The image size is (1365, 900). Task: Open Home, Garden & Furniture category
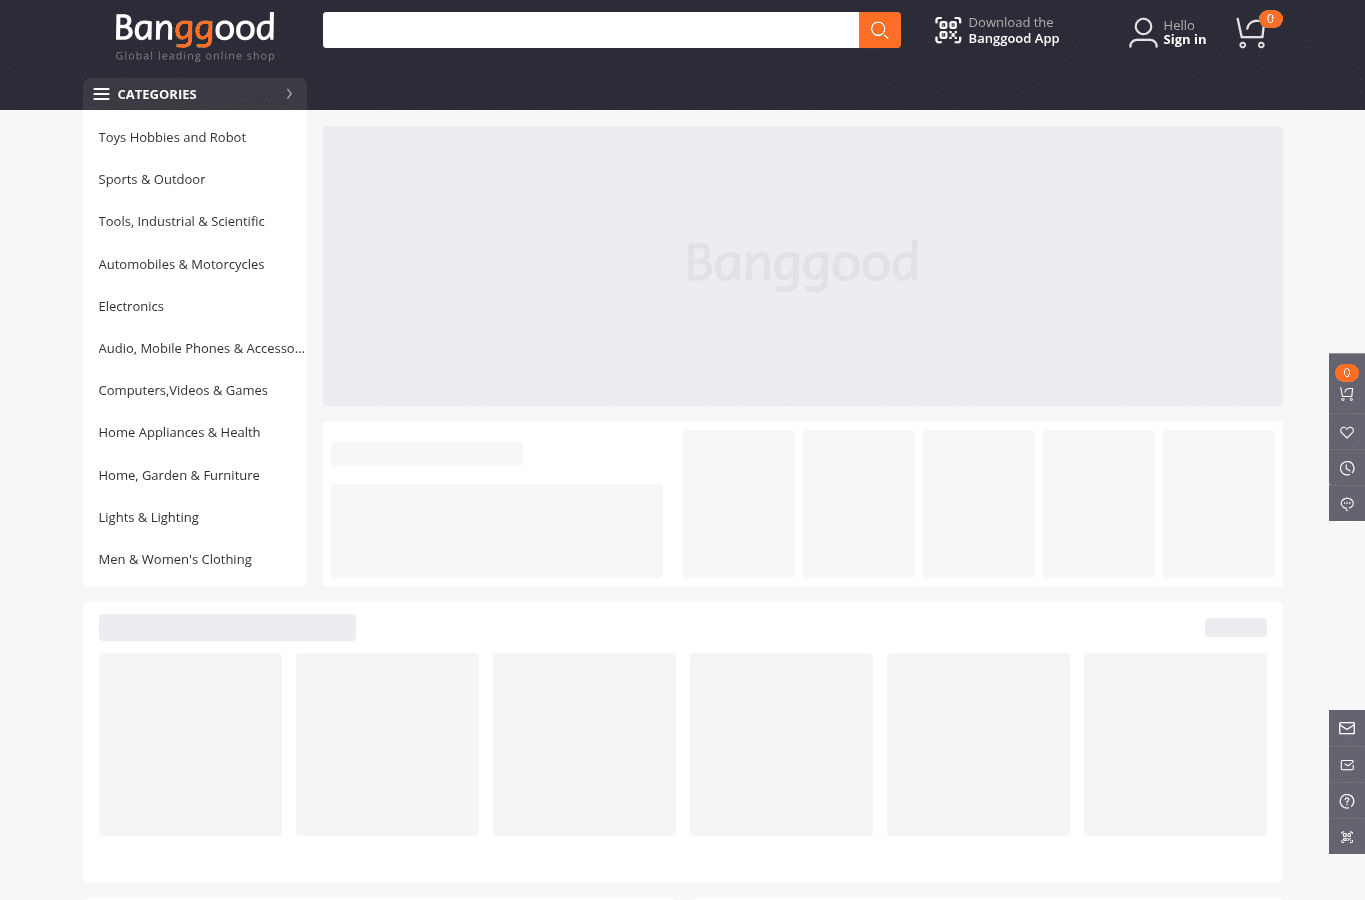click(179, 475)
